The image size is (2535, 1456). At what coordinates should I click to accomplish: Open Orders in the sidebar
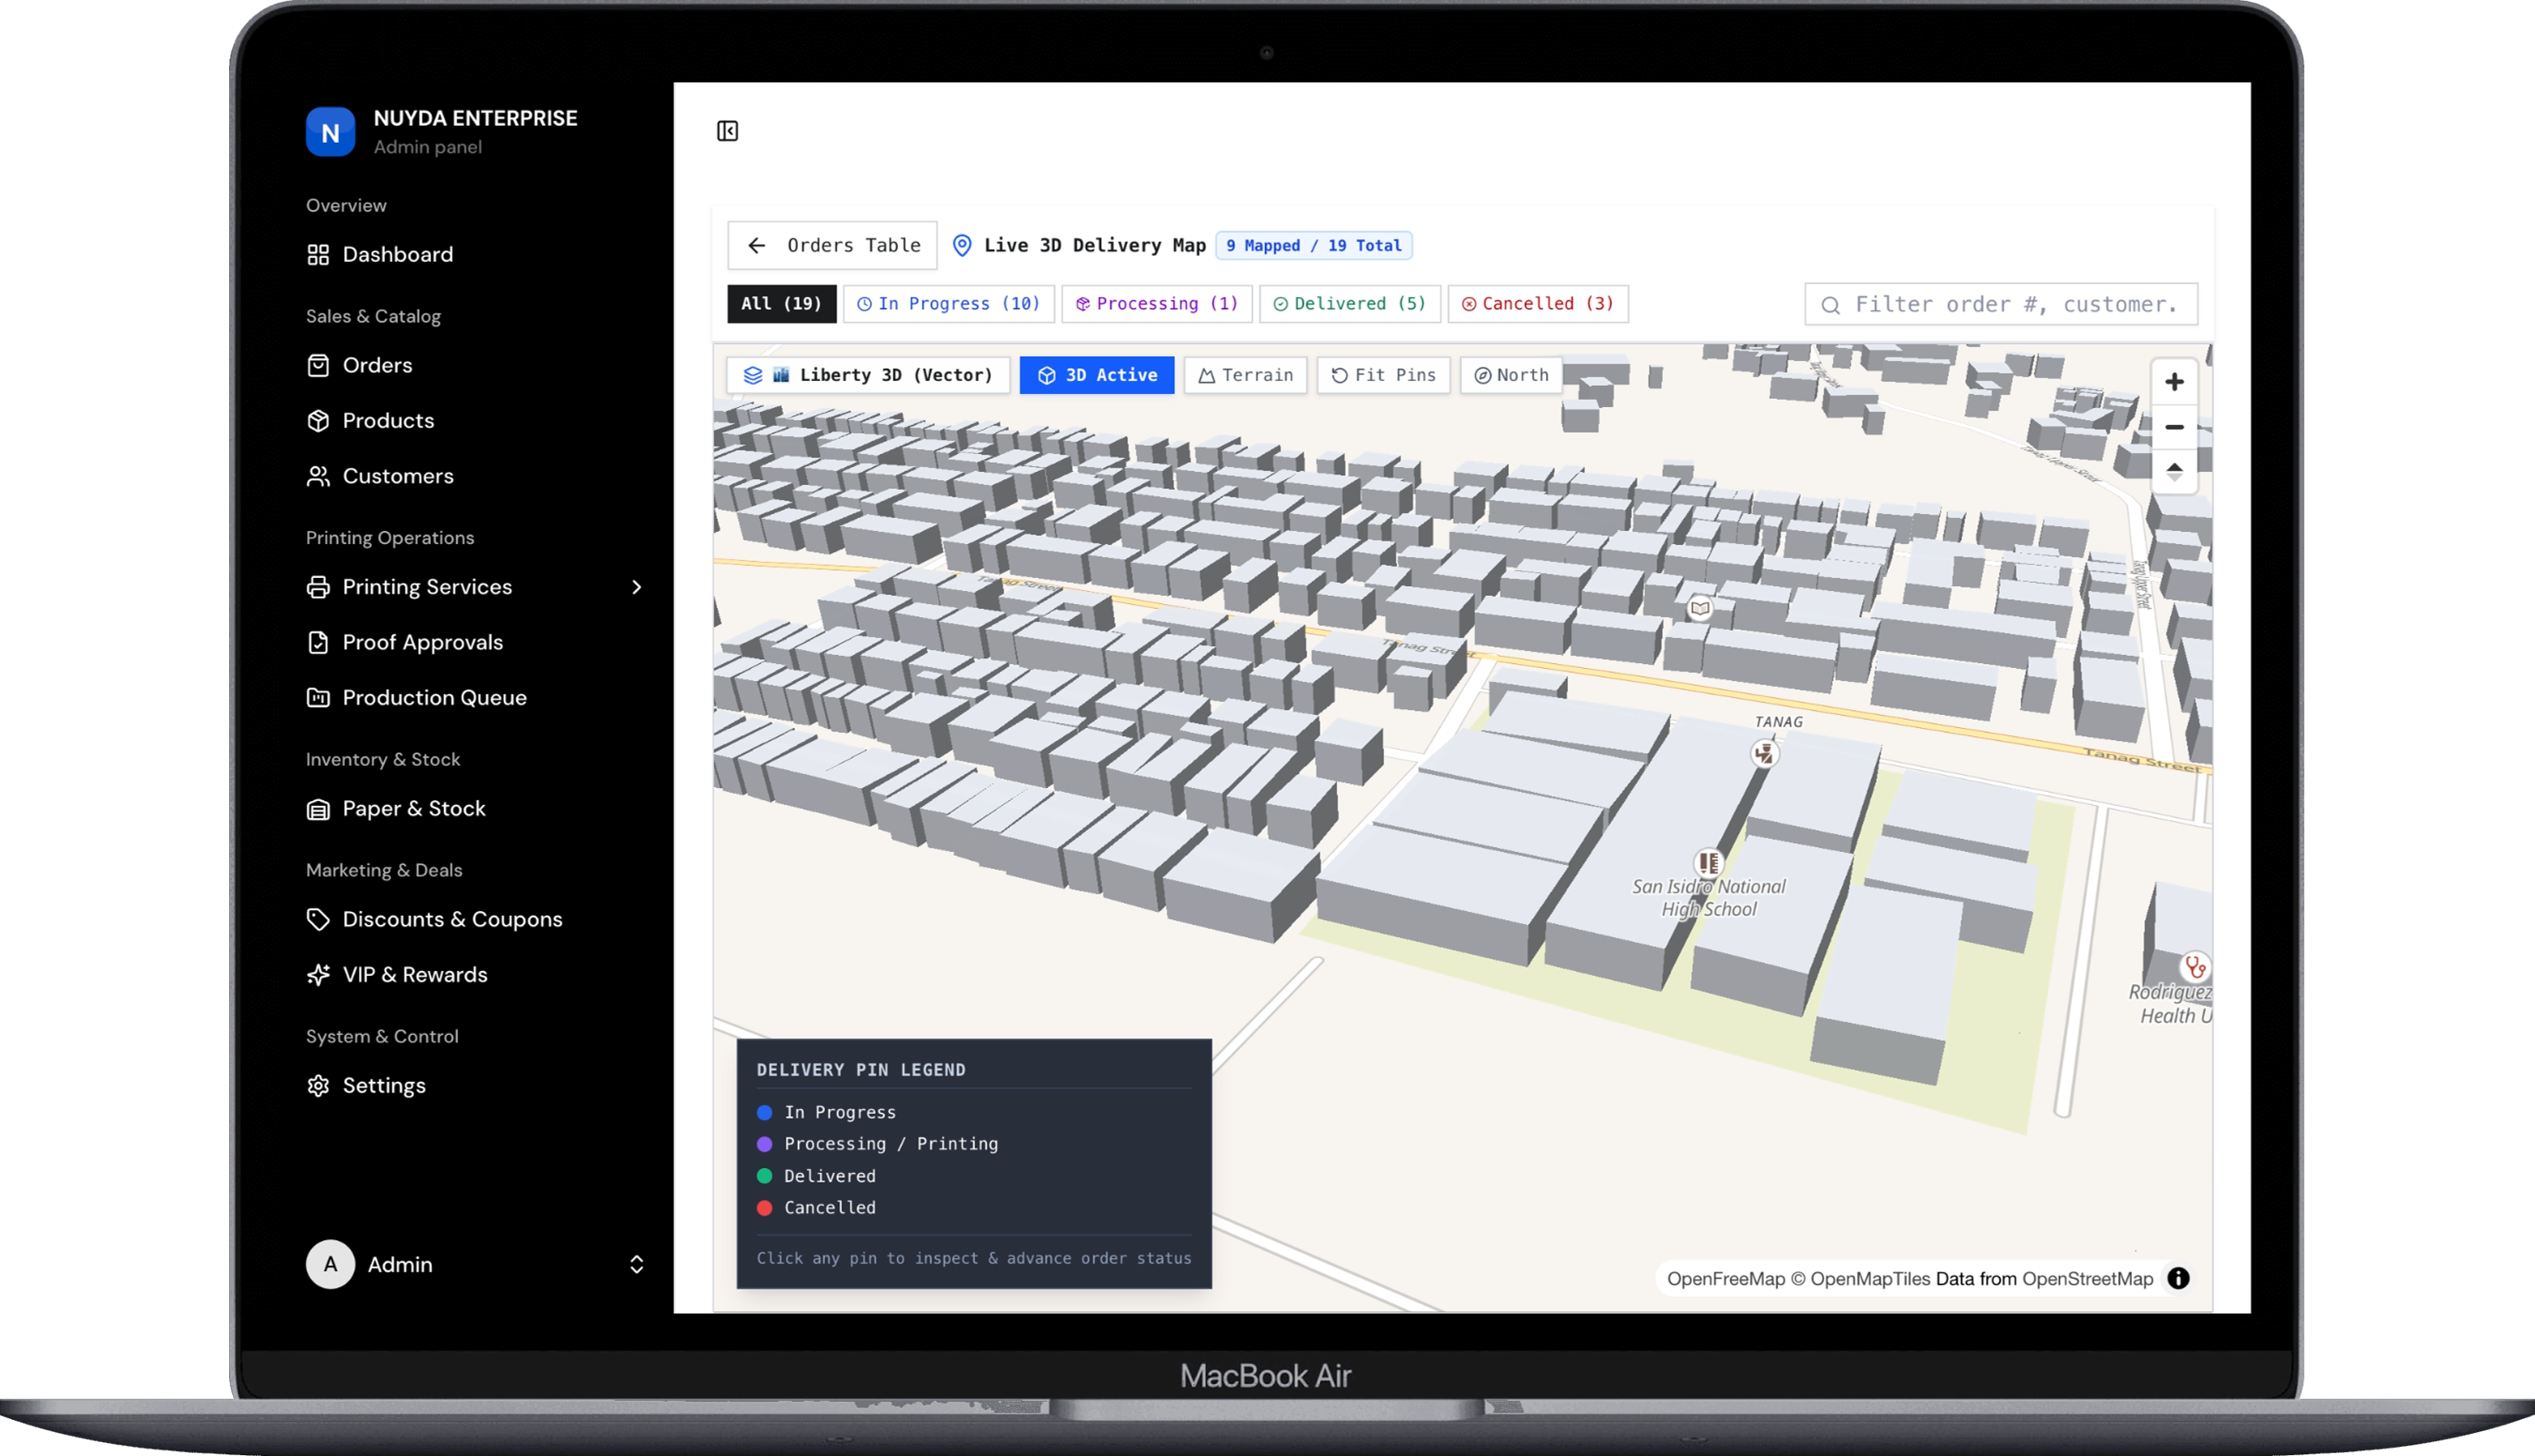(377, 365)
